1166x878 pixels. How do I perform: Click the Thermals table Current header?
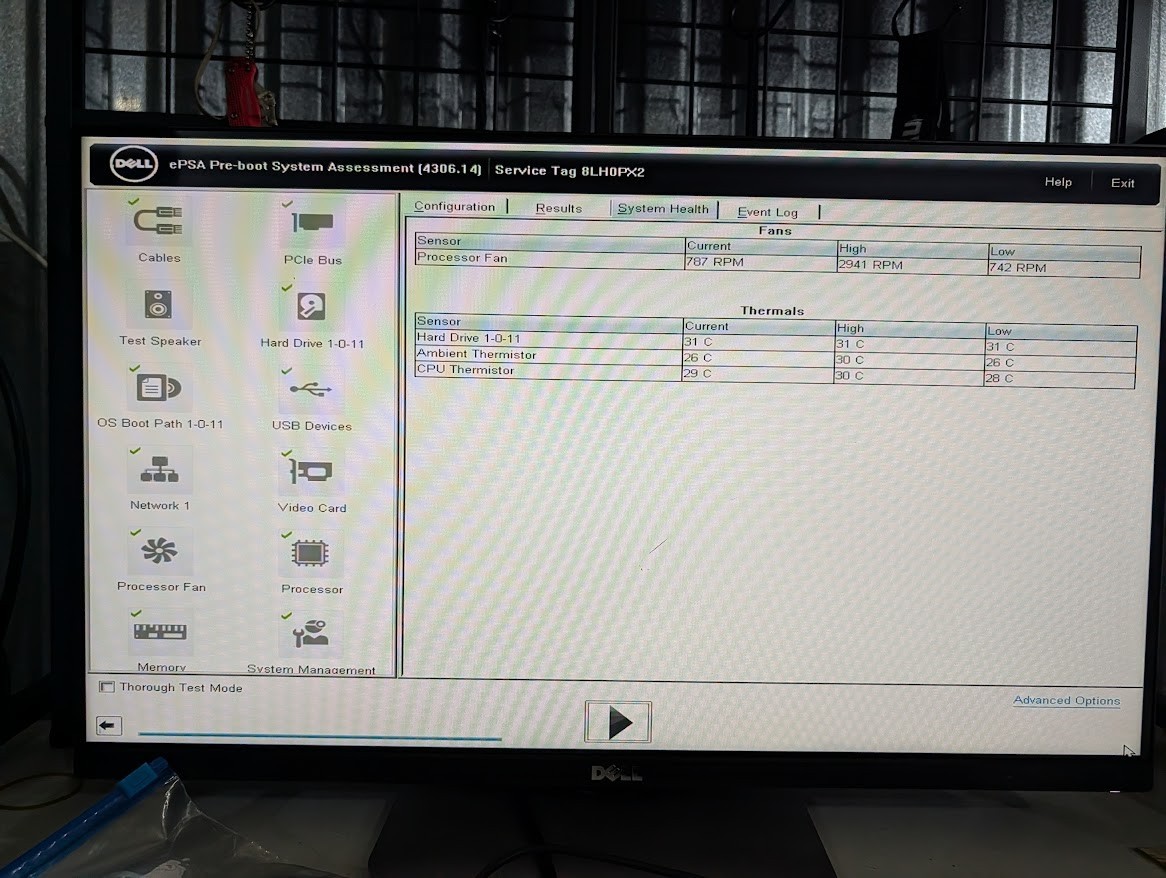pos(706,326)
